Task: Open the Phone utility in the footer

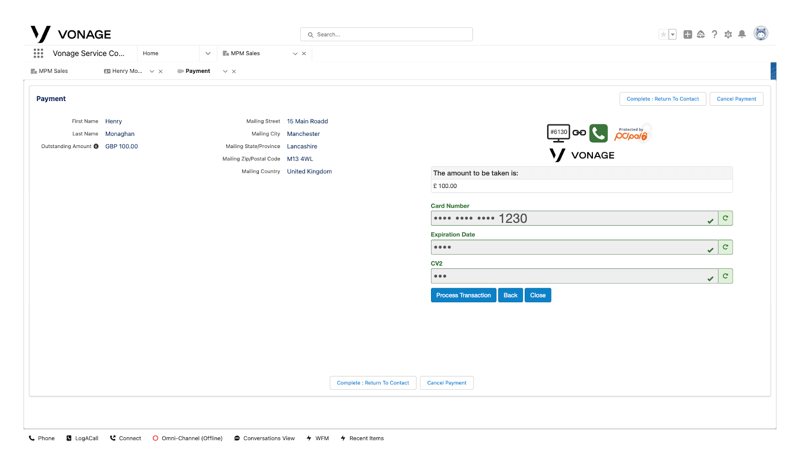Action: coord(42,438)
